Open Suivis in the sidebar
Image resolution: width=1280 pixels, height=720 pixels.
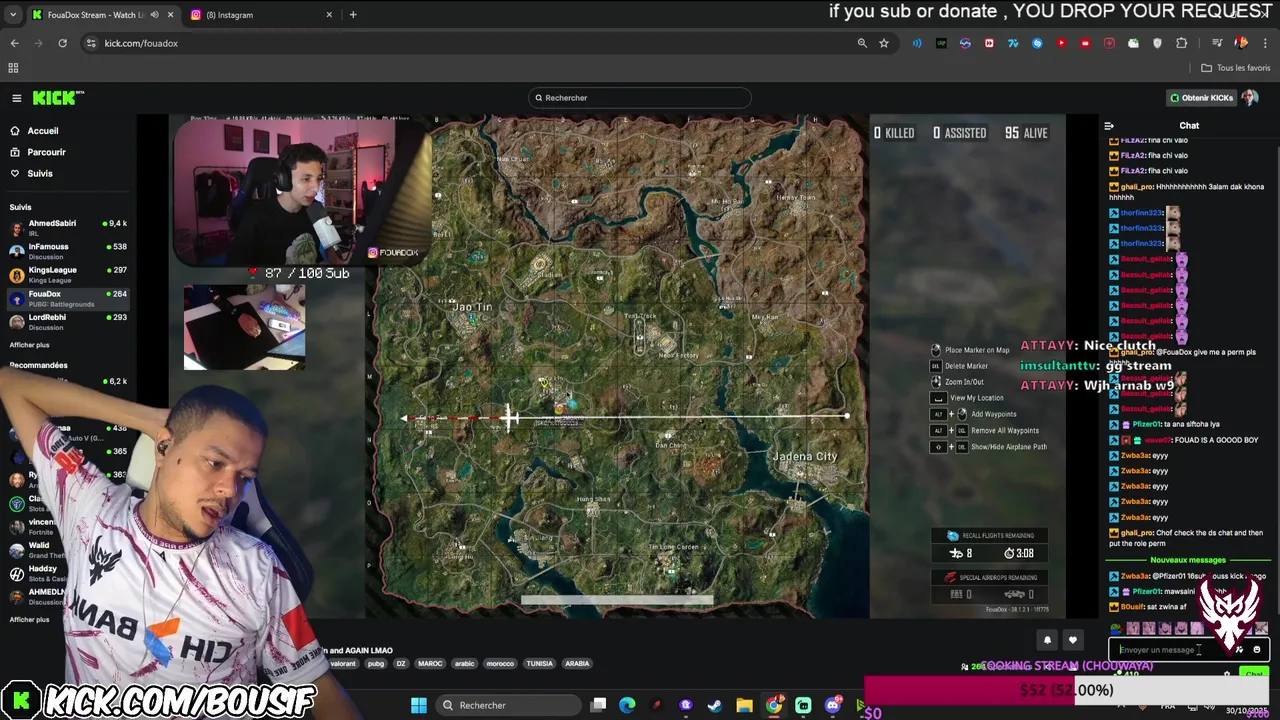pyautogui.click(x=40, y=173)
